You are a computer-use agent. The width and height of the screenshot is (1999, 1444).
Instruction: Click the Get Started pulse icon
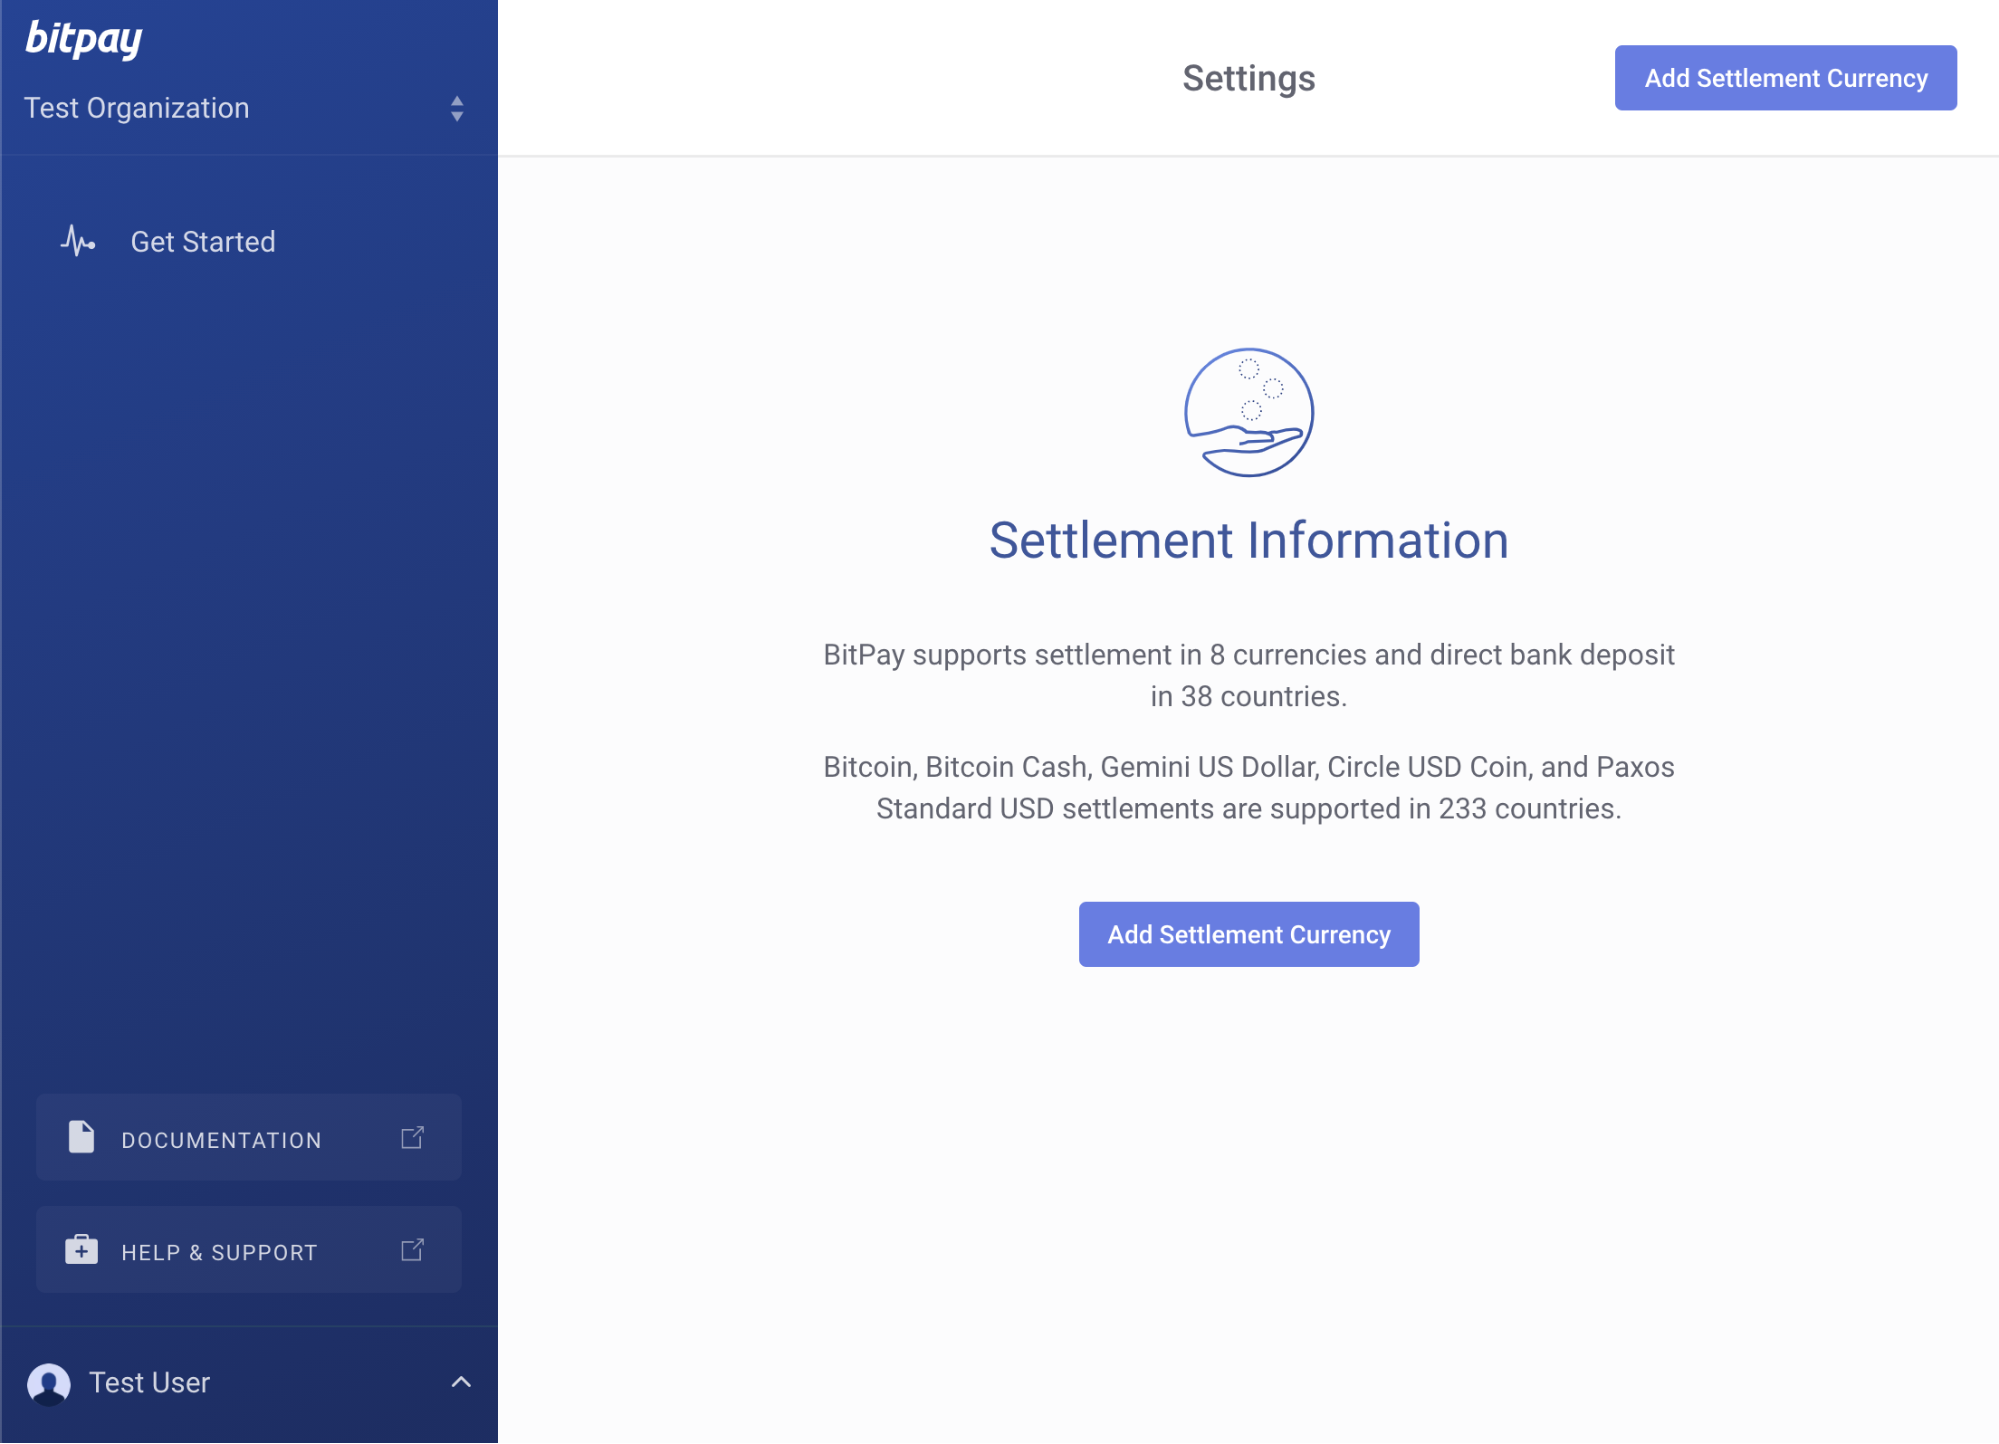(x=78, y=241)
